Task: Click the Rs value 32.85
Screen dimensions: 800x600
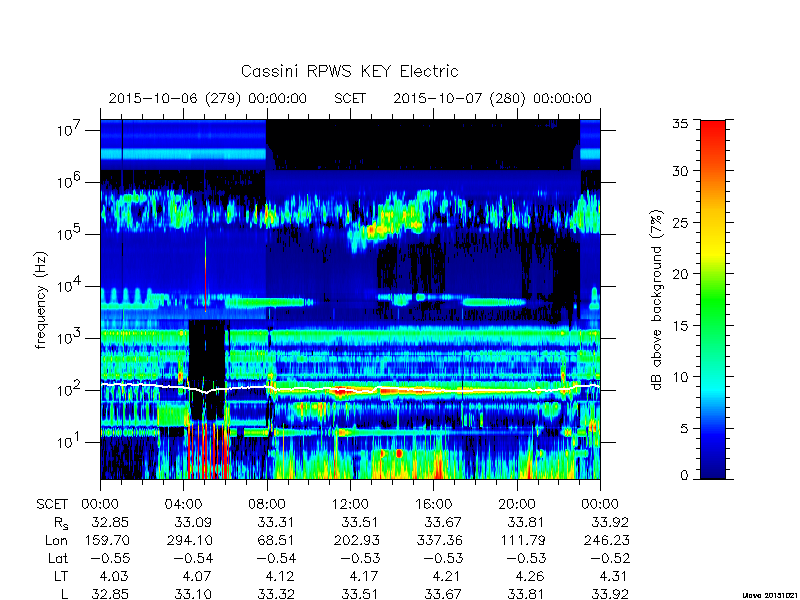Action: pyautogui.click(x=110, y=522)
